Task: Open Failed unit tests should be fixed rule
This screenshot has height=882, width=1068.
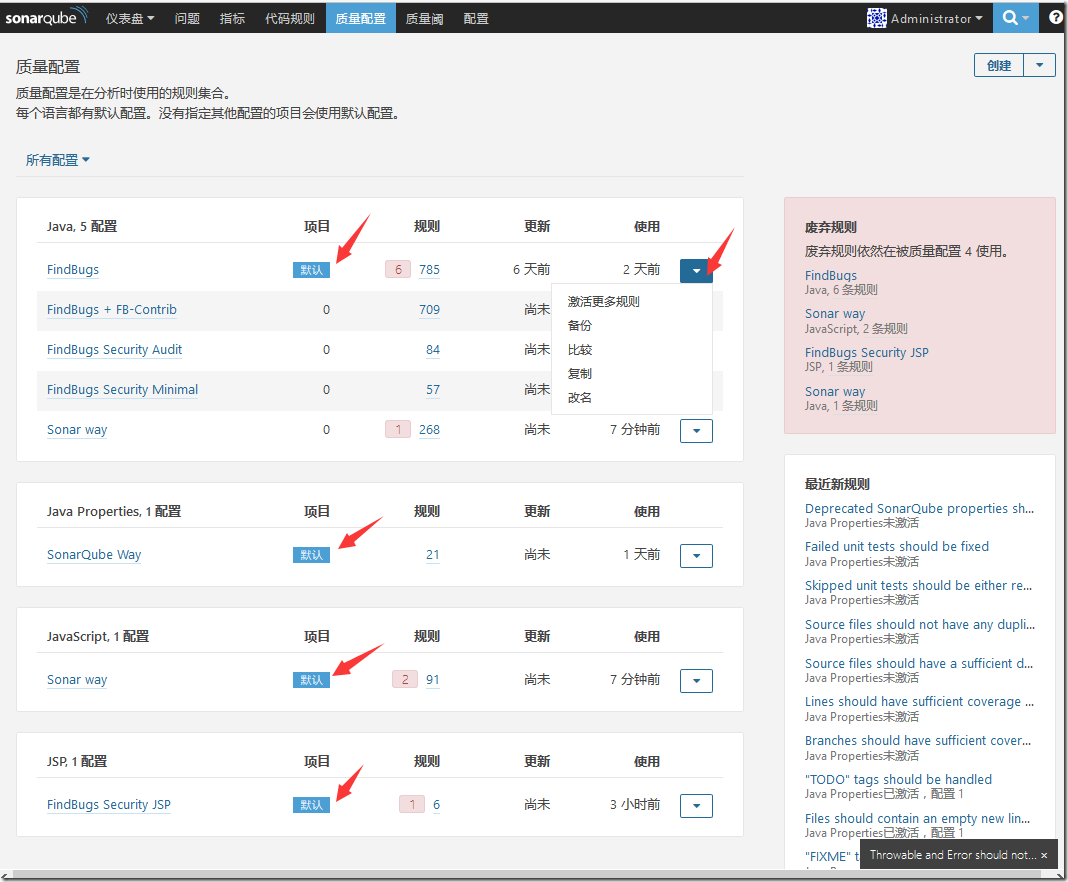Action: (x=896, y=547)
